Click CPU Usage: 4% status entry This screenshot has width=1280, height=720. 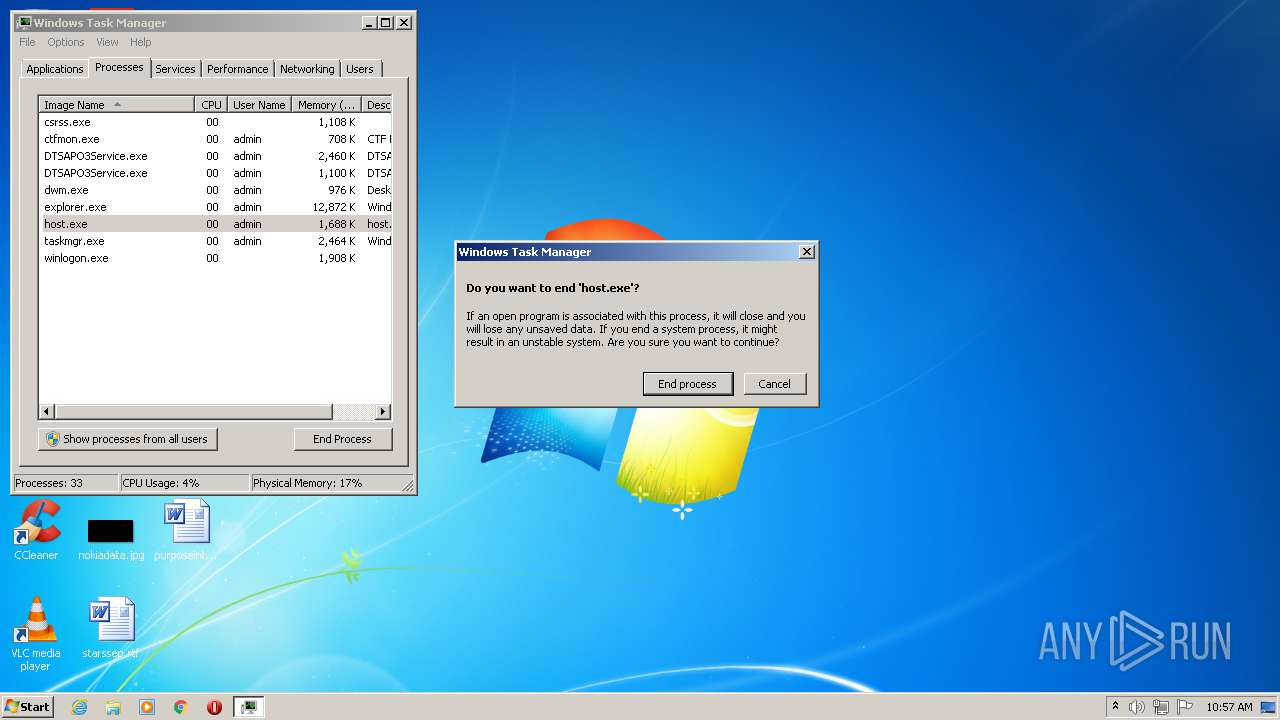184,483
